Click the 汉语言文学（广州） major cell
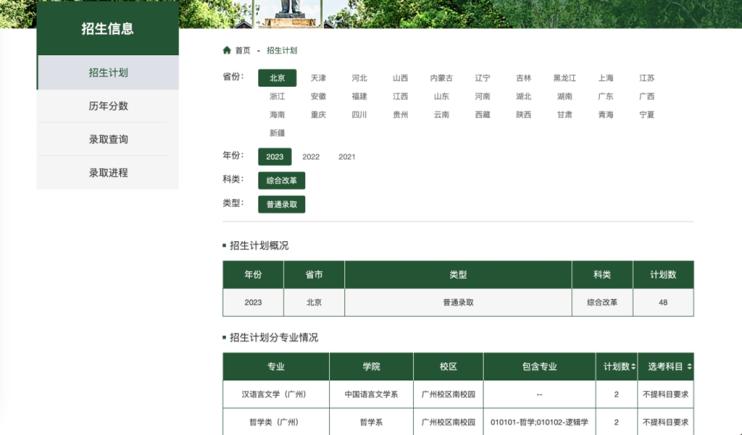Screen dimensions: 742x435 coord(276,394)
